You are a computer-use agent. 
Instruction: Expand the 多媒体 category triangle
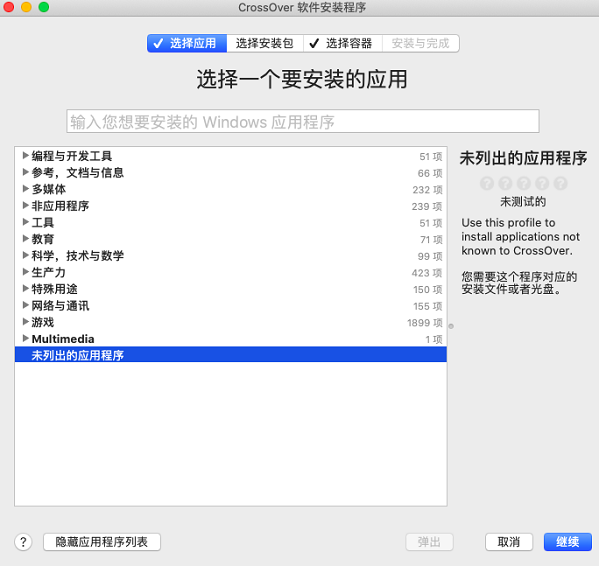[x=26, y=188]
